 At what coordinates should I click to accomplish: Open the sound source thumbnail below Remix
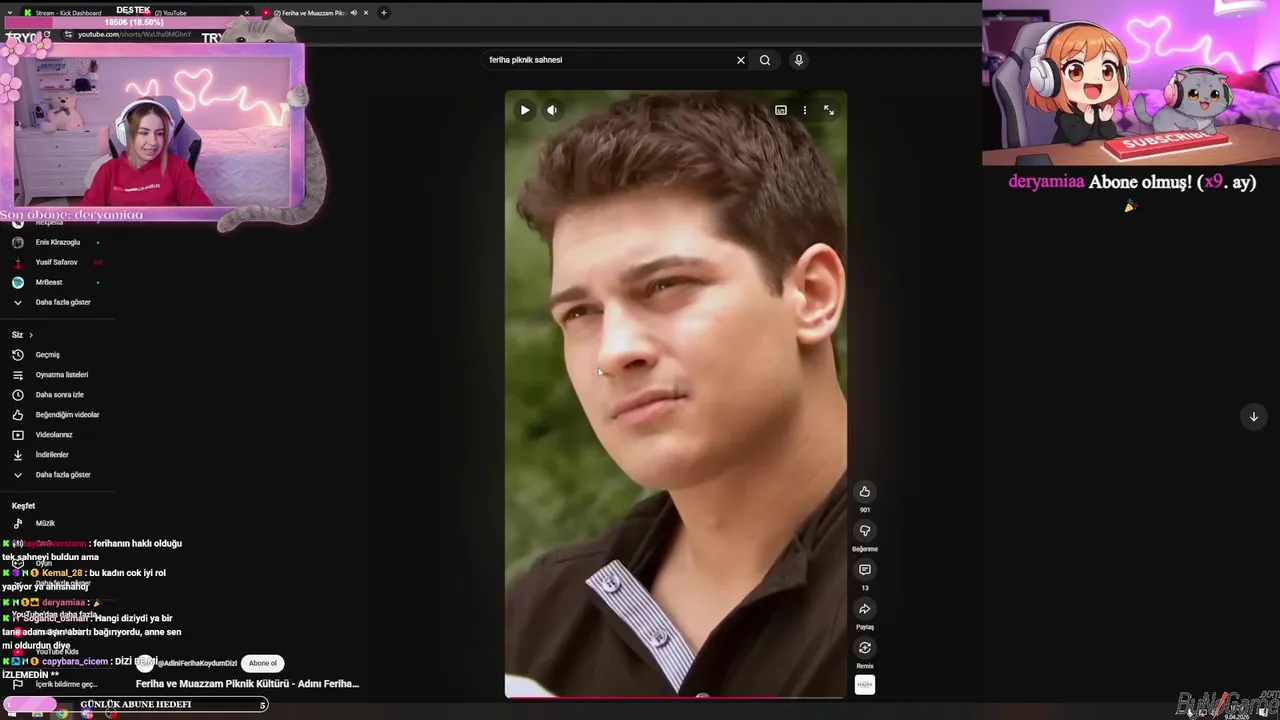coord(865,684)
